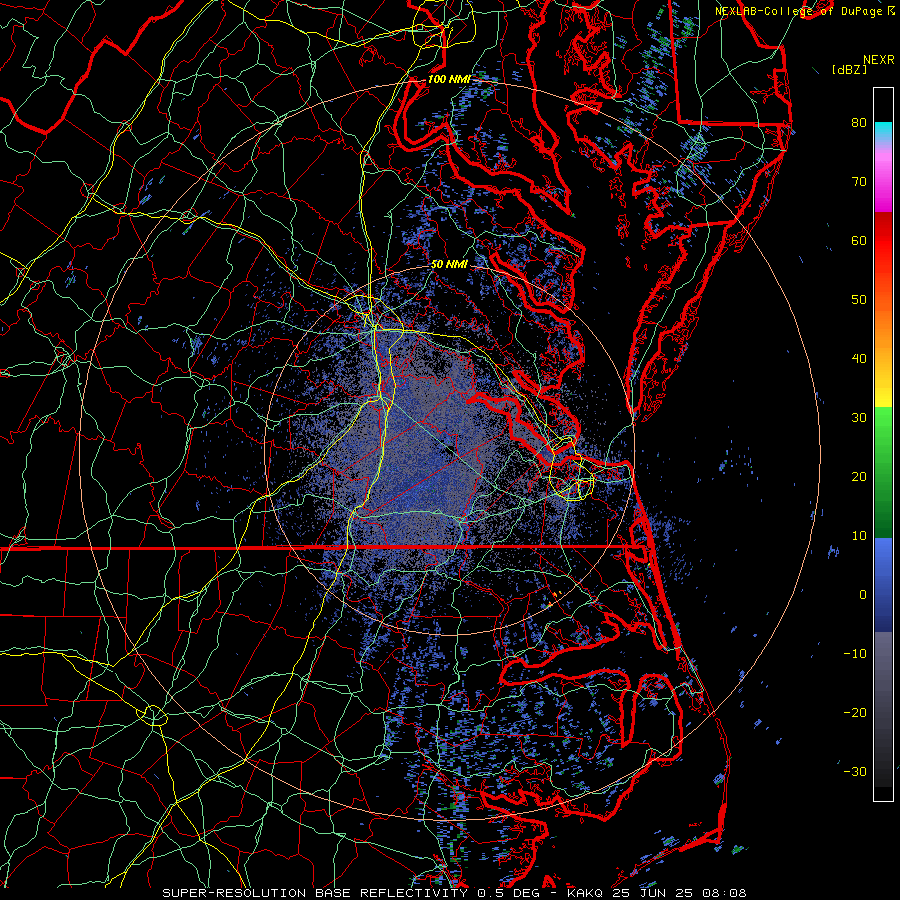Click the SUPER-RESOLUTION BASE REFLECTIVITY caption
The image size is (900, 900).
tap(315, 893)
